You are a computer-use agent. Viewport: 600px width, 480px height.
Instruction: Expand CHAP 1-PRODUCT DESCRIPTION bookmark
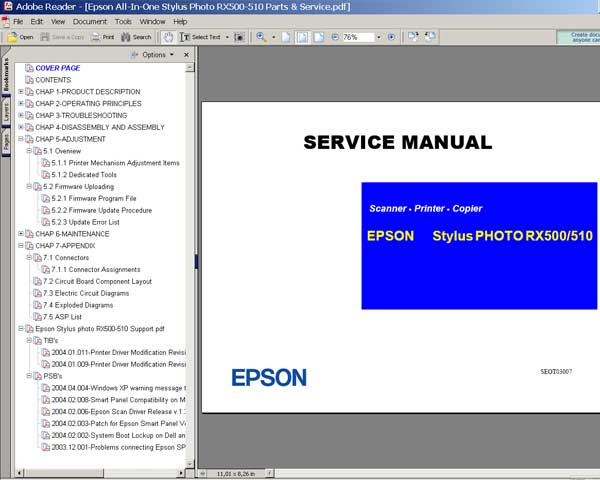click(21, 91)
